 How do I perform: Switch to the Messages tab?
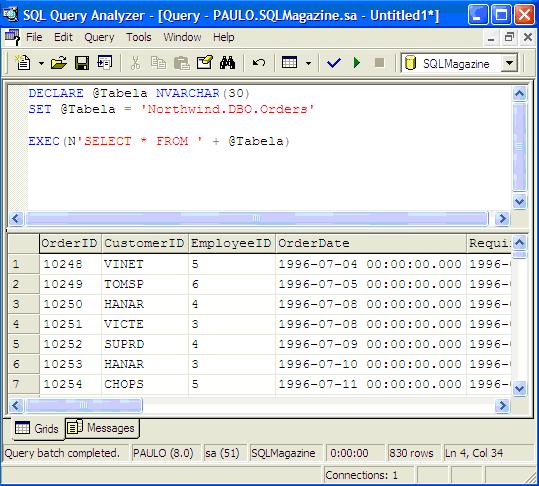tap(102, 428)
